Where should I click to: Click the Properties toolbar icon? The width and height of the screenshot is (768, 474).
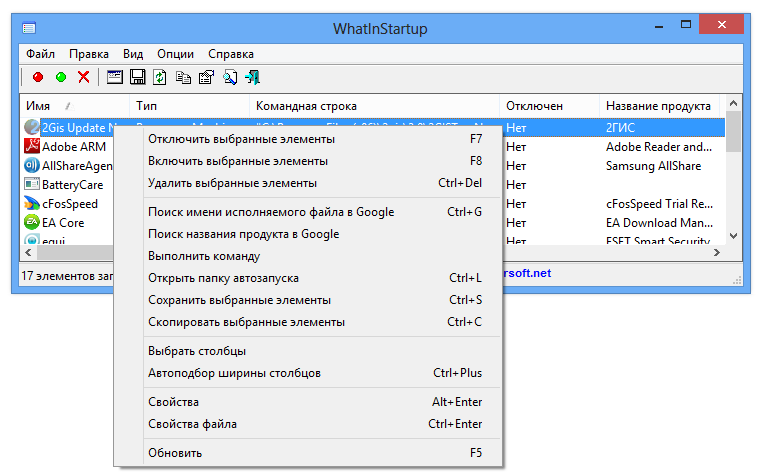point(206,77)
